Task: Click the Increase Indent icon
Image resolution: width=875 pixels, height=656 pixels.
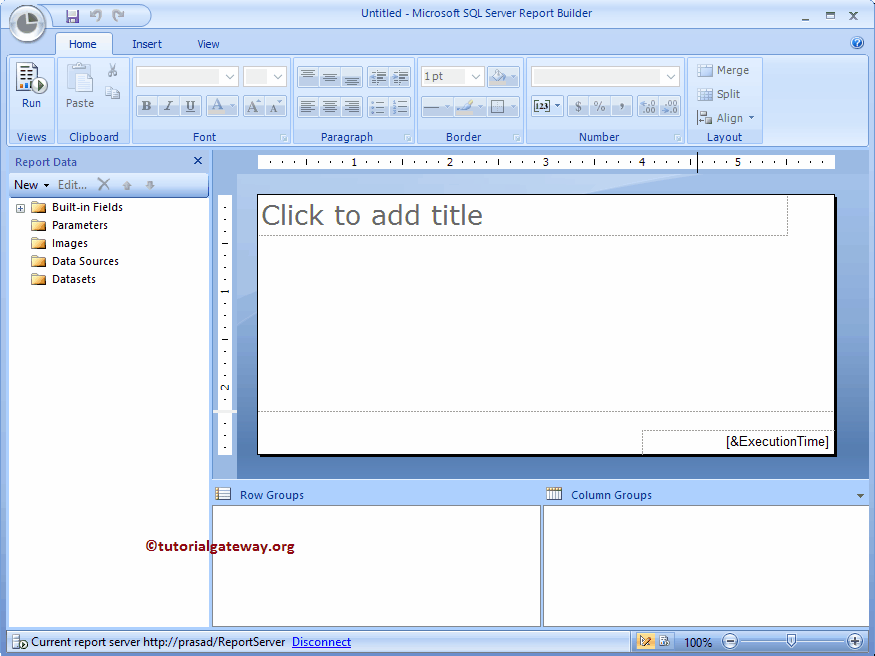Action: pyautogui.click(x=400, y=77)
